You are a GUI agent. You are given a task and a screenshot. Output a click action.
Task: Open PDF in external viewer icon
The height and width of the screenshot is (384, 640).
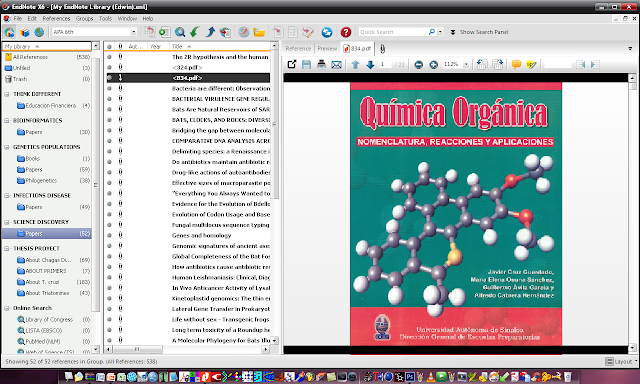(x=291, y=64)
